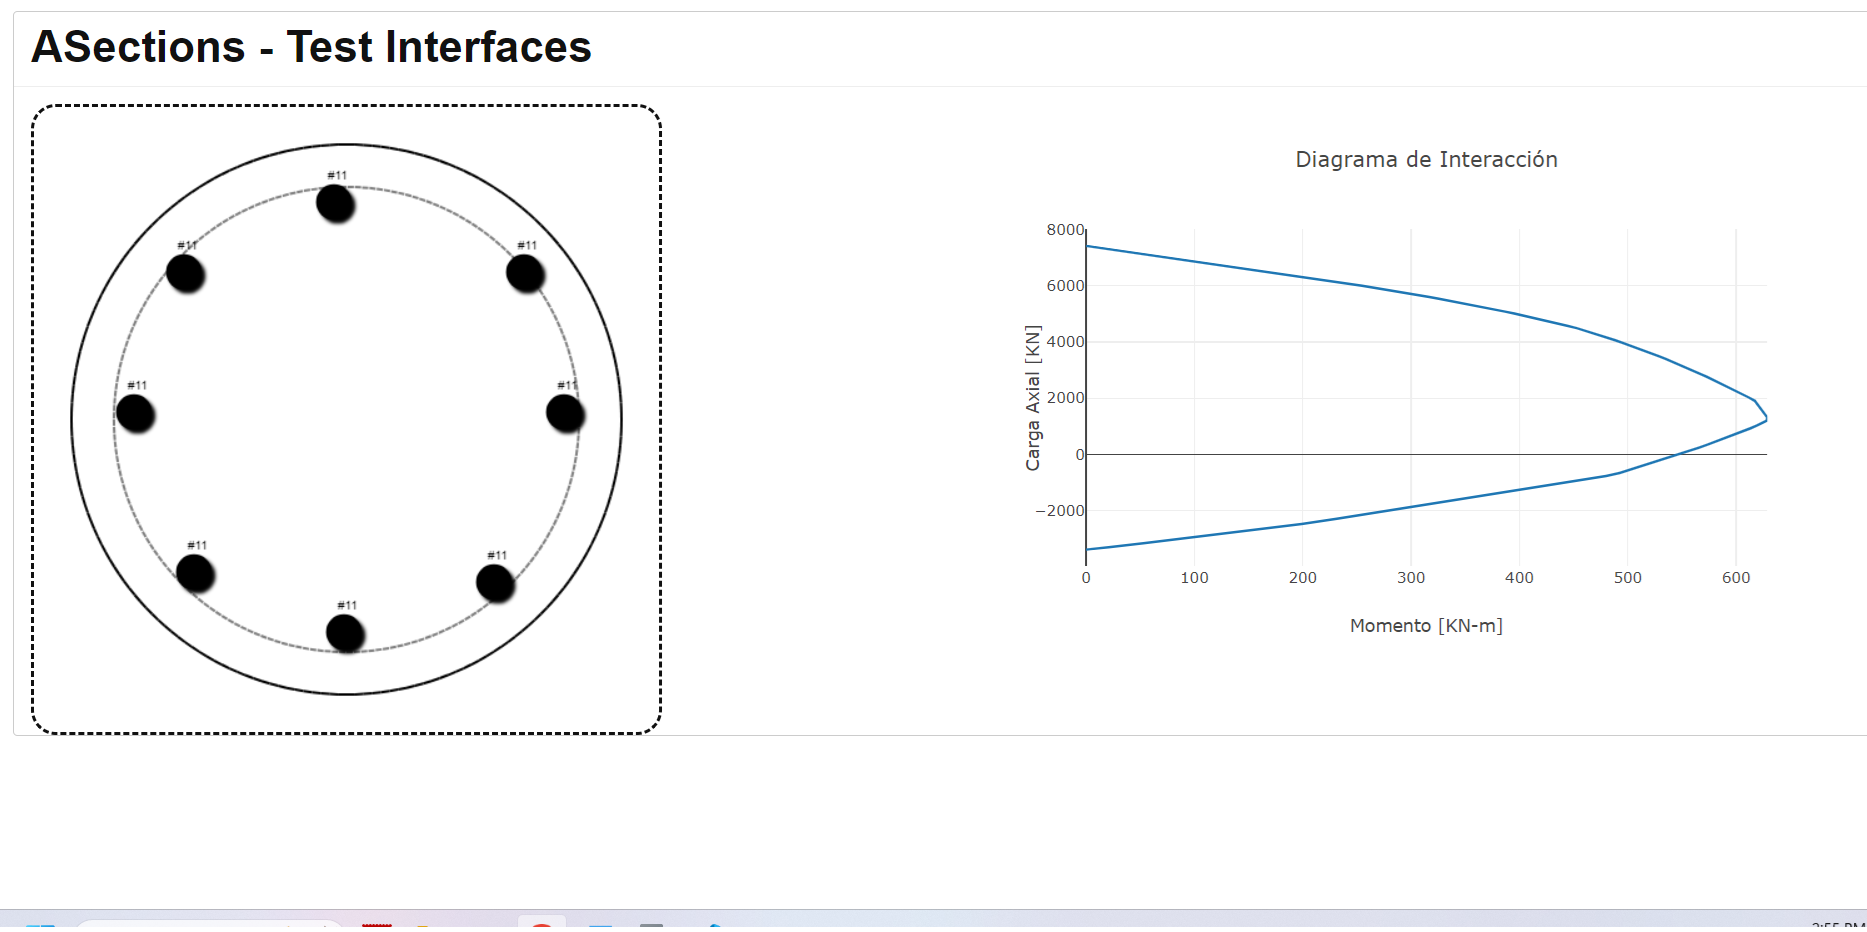1867x932 pixels.
Task: Click the 6000 tick on axial axis
Action: point(1065,286)
